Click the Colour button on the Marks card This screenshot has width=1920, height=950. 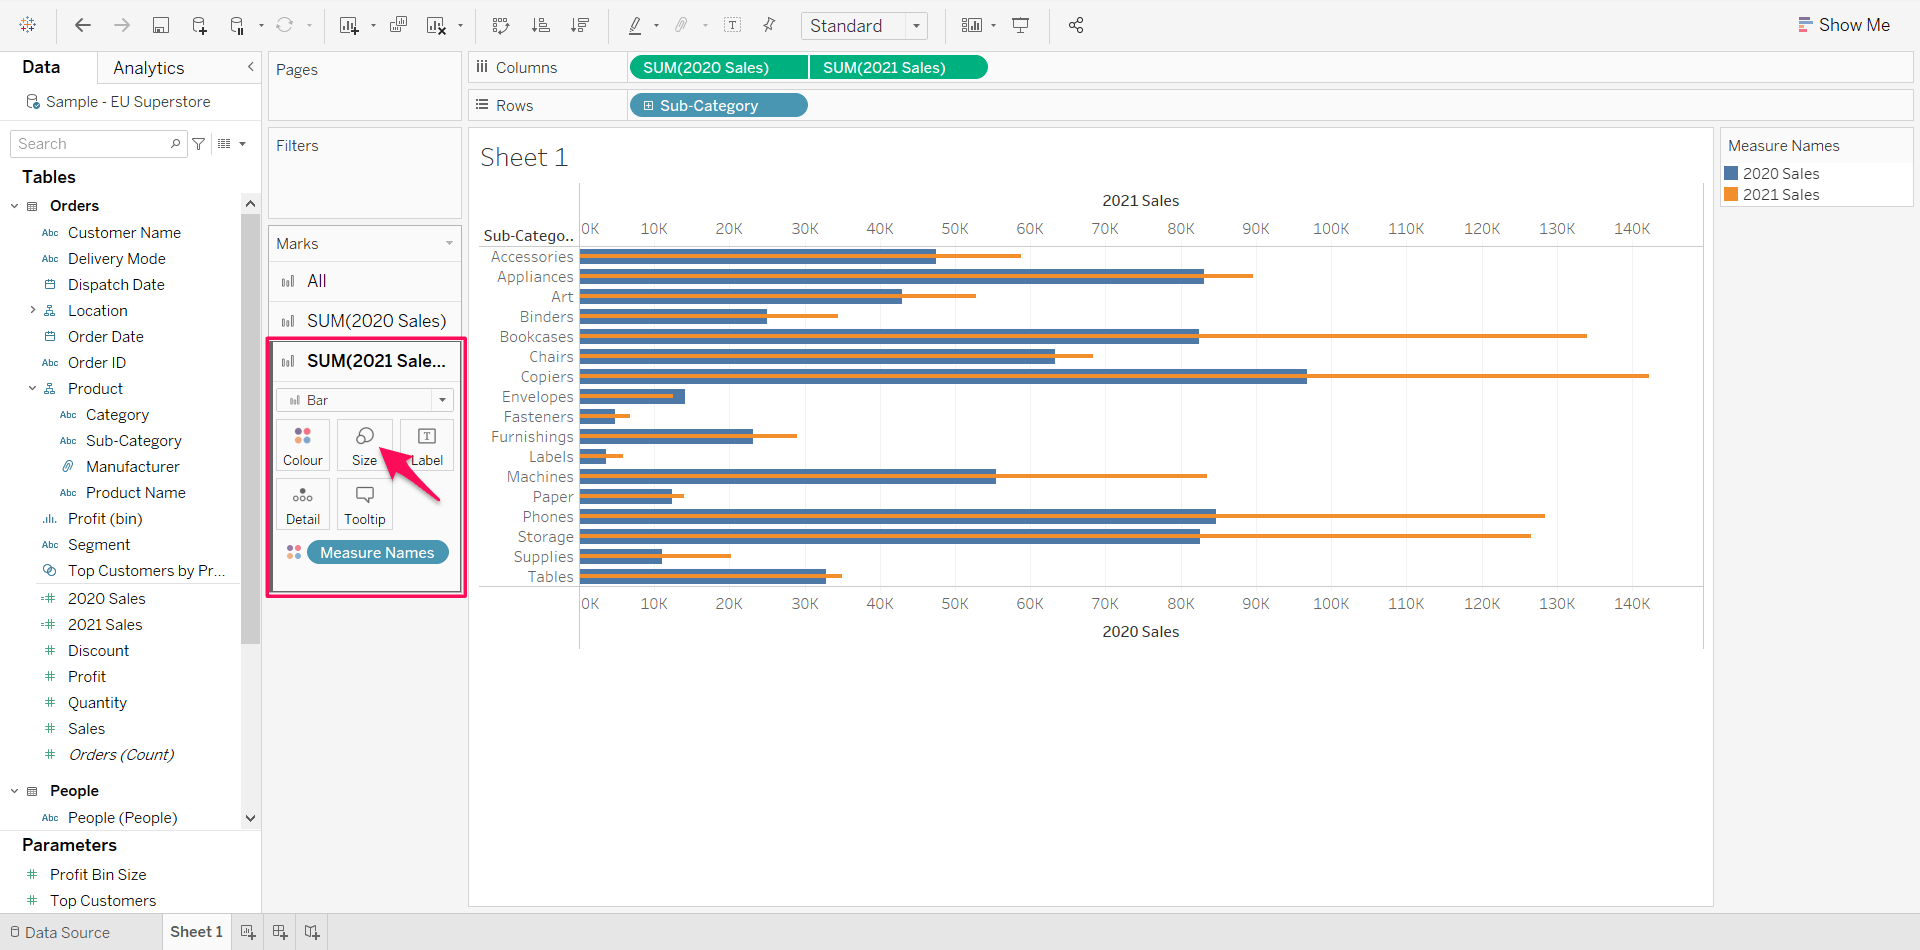click(302, 444)
